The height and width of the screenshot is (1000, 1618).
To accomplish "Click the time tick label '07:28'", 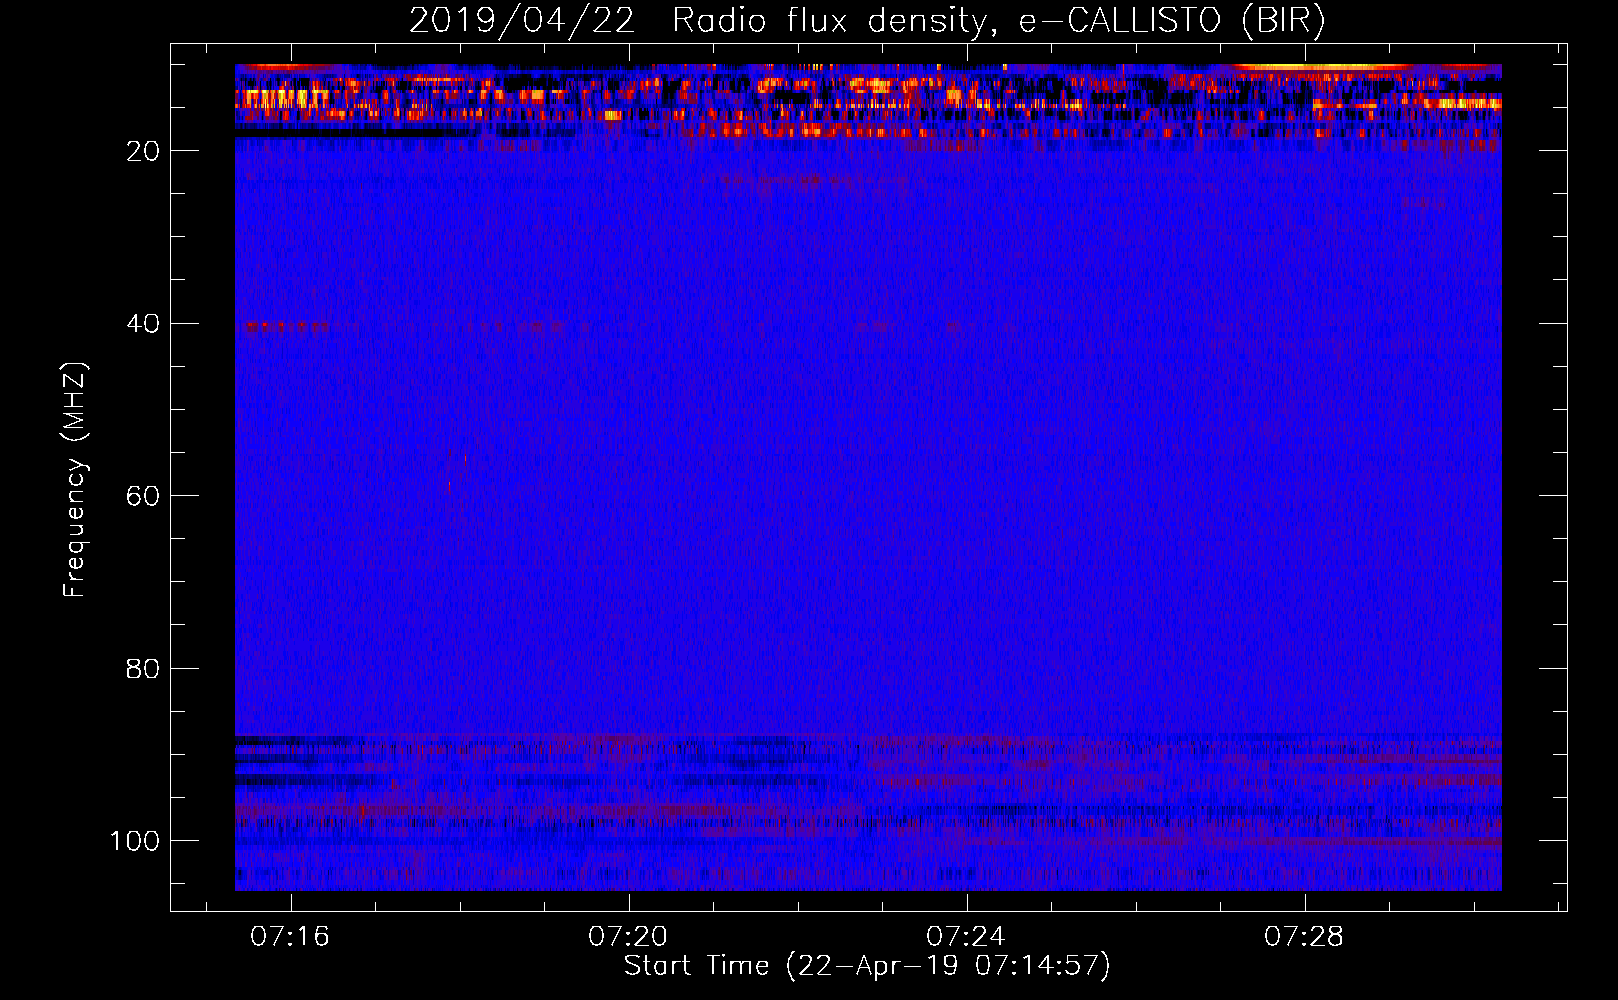I will [1304, 937].
